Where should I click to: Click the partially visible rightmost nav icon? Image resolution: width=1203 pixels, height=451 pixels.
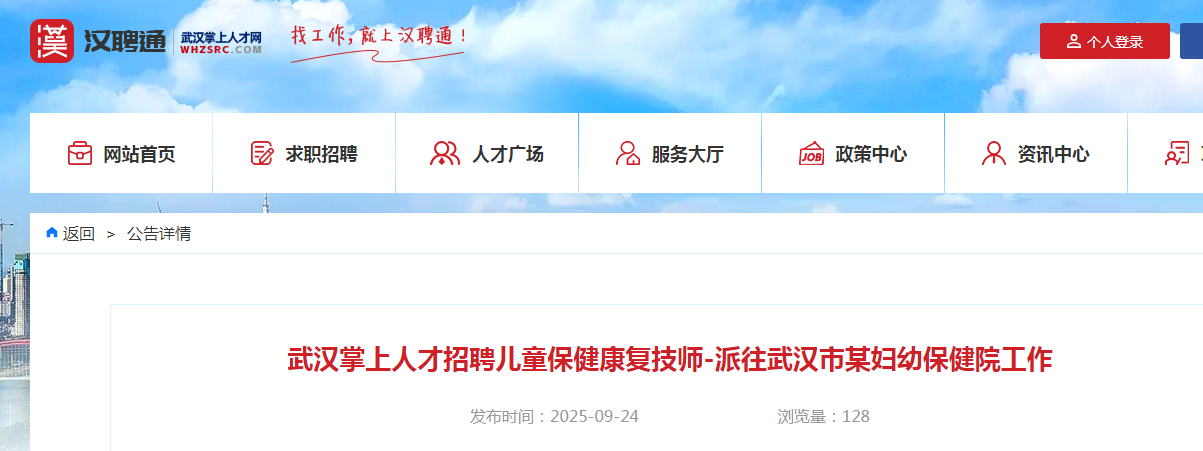[x=1177, y=153]
